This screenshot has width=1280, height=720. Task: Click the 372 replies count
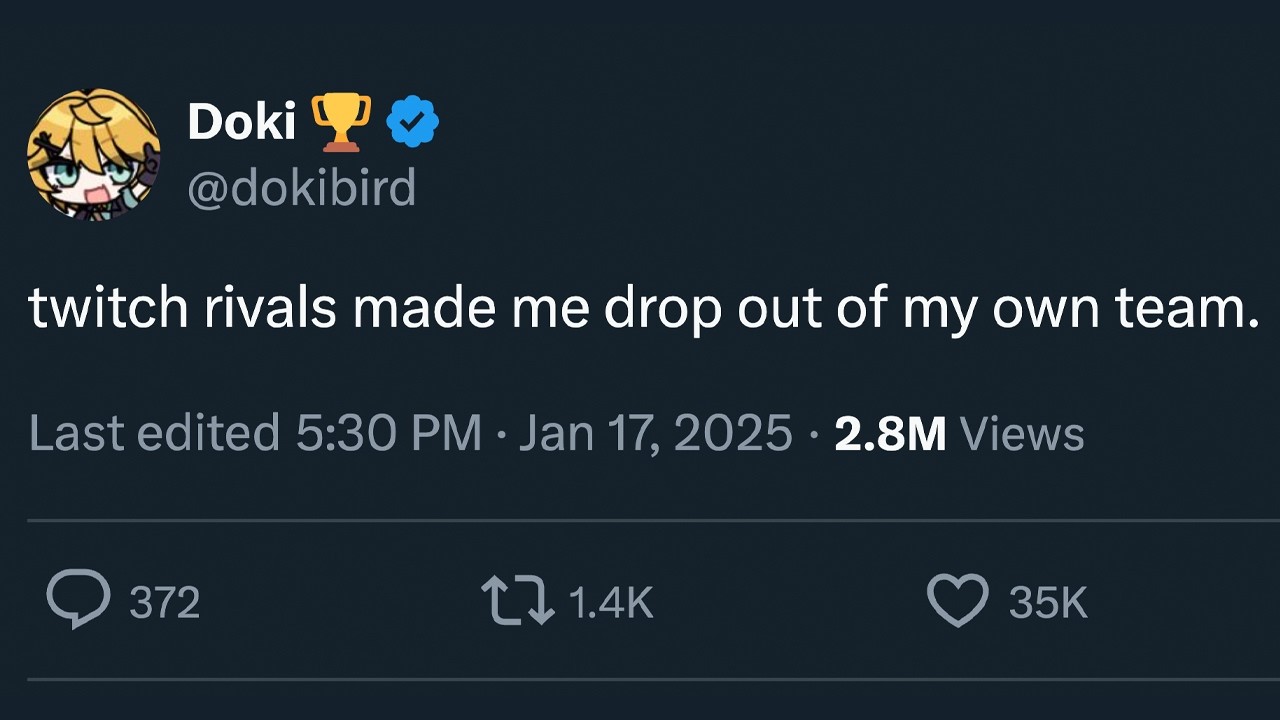coord(165,602)
